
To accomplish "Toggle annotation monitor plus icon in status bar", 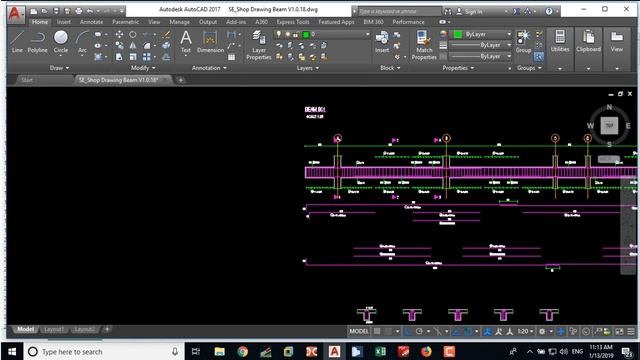I will click(x=561, y=331).
